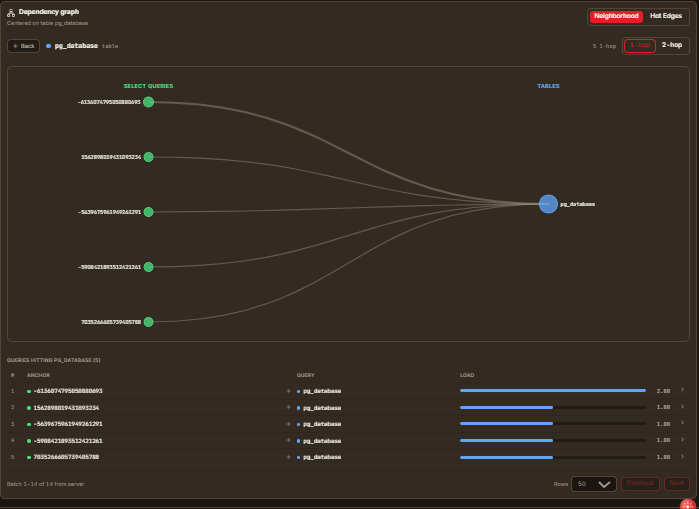Click the green graph node for query -5908421893512421261
The width and height of the screenshot is (699, 509).
pos(148,267)
